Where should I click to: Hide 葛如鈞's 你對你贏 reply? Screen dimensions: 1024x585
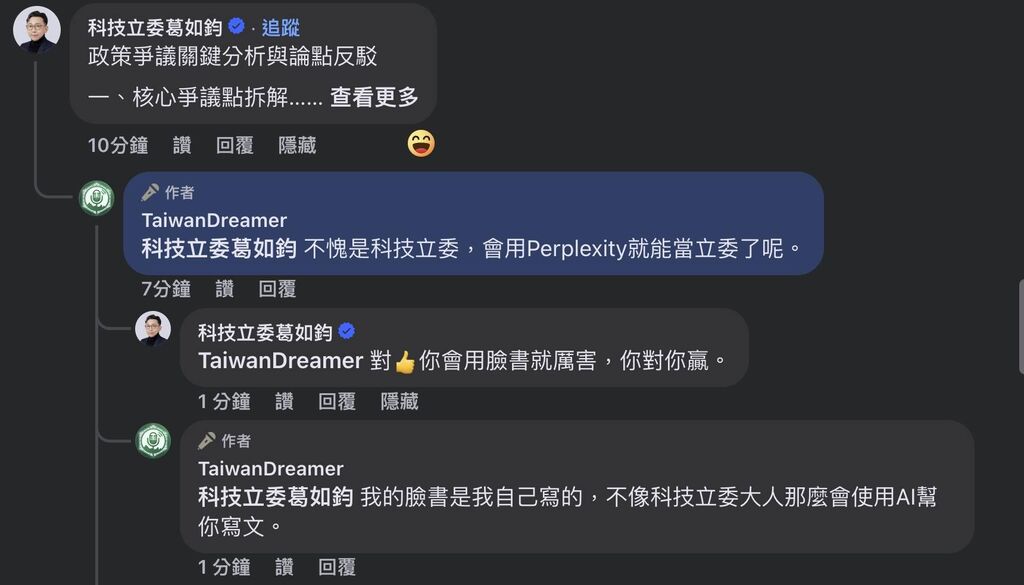coord(400,401)
